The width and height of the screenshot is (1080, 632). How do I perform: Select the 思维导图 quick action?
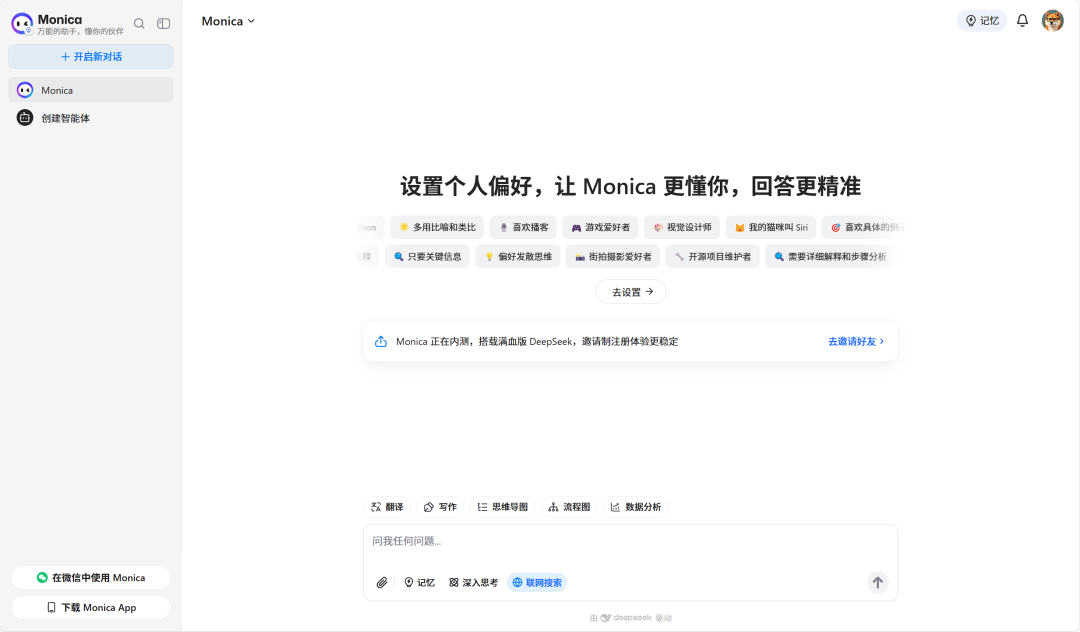point(503,507)
